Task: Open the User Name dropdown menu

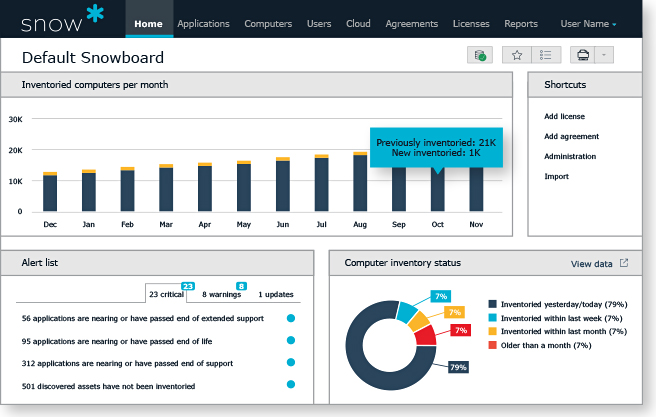Action: coord(588,23)
